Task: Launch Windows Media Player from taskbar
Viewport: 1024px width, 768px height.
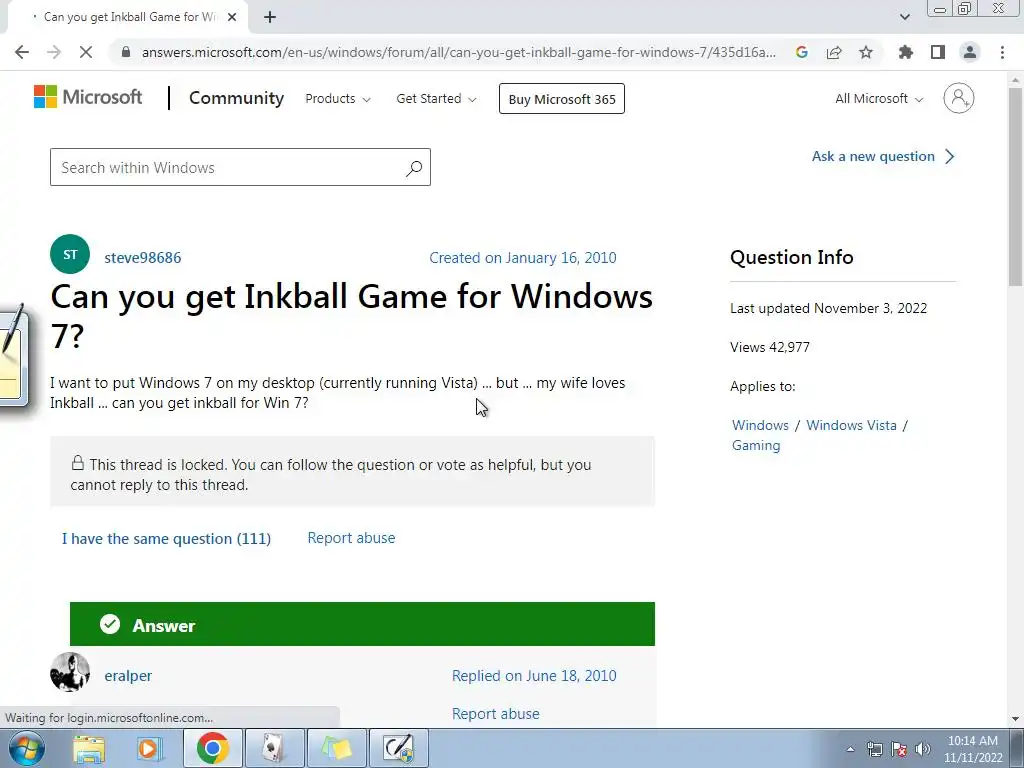Action: [150, 748]
